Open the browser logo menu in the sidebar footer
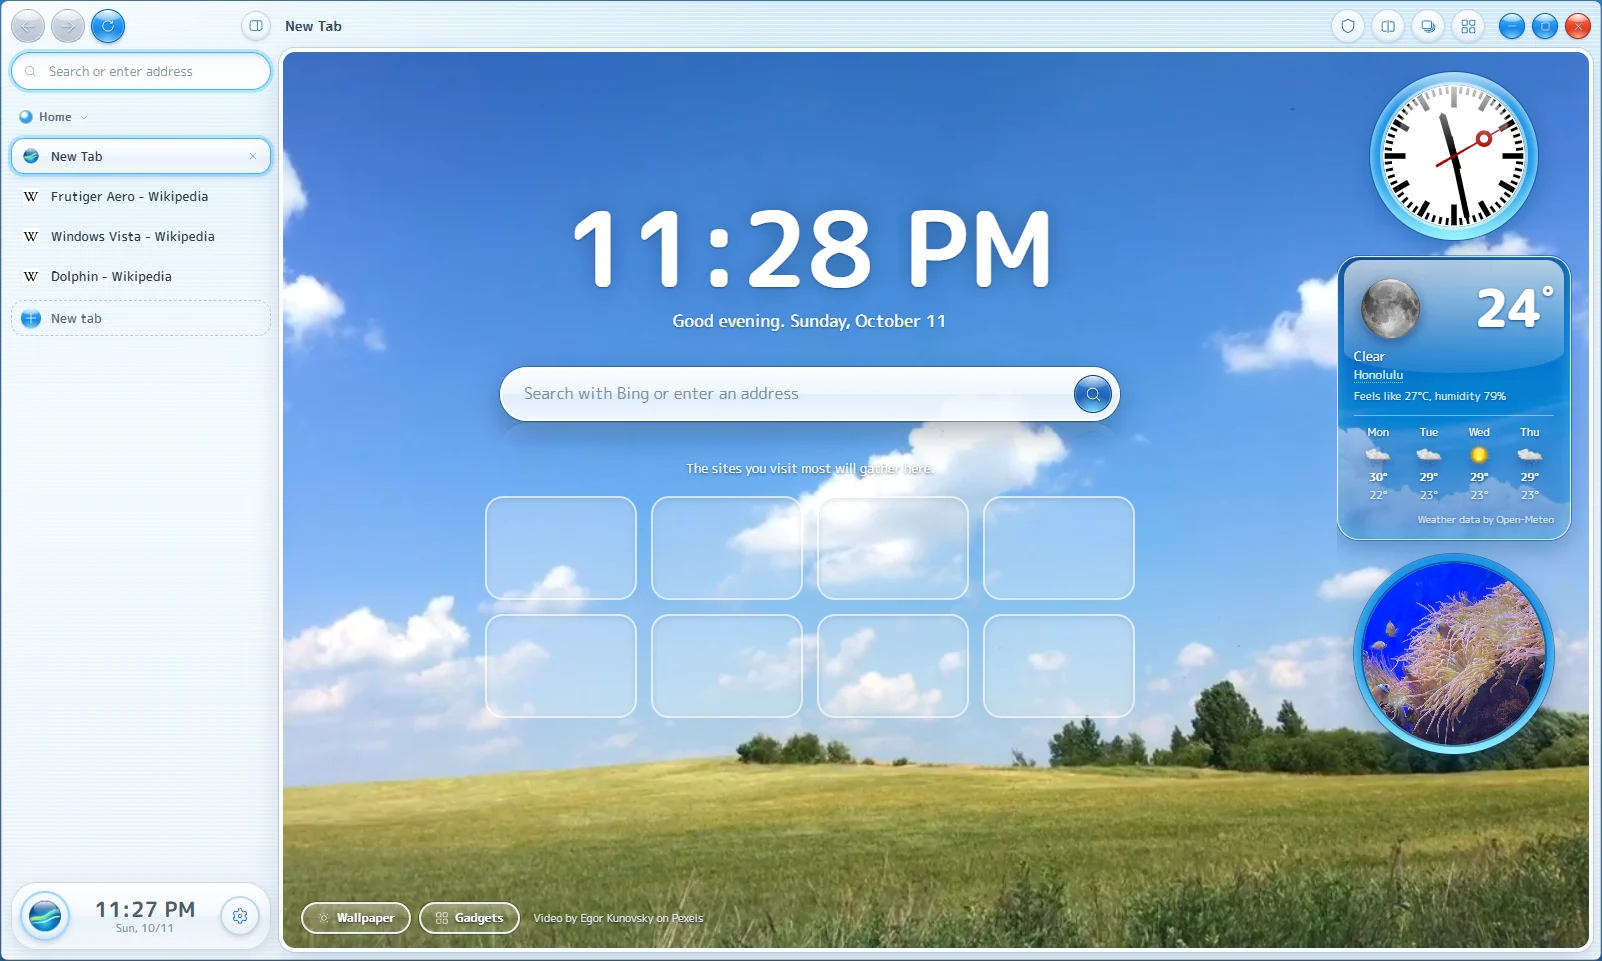This screenshot has height=961, width=1602. click(x=45, y=915)
